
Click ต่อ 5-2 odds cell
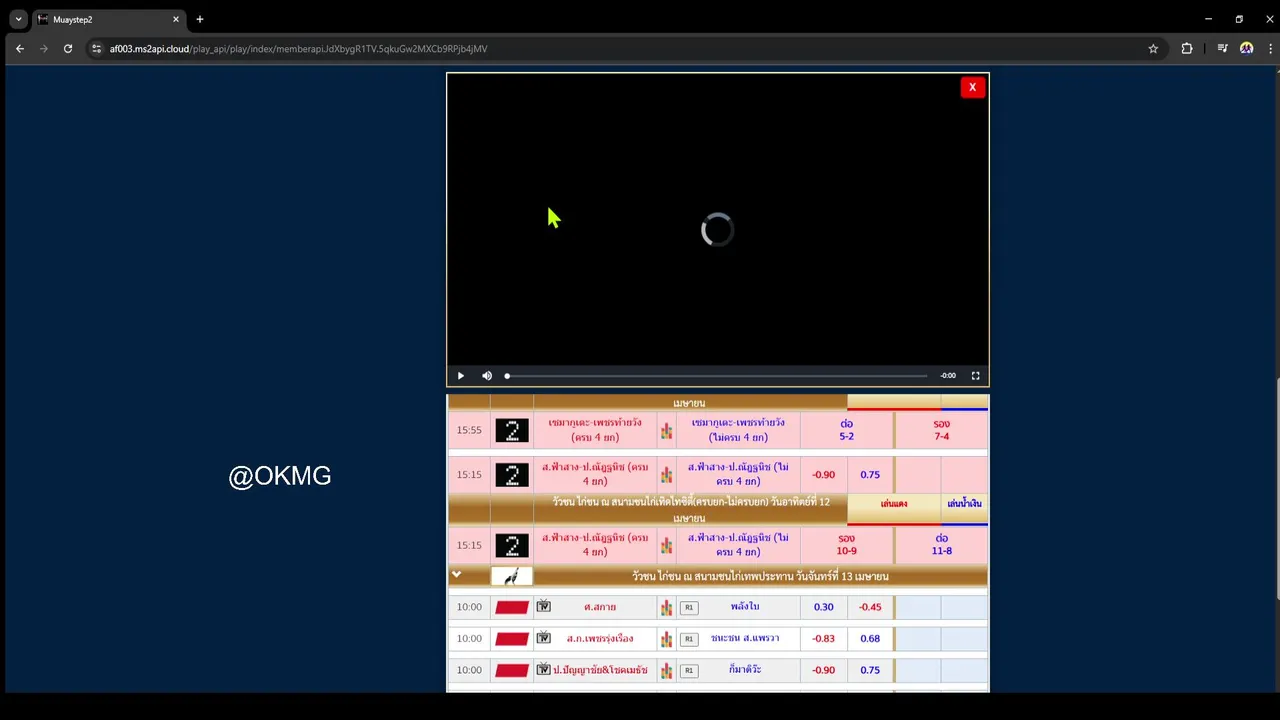pyautogui.click(x=846, y=430)
